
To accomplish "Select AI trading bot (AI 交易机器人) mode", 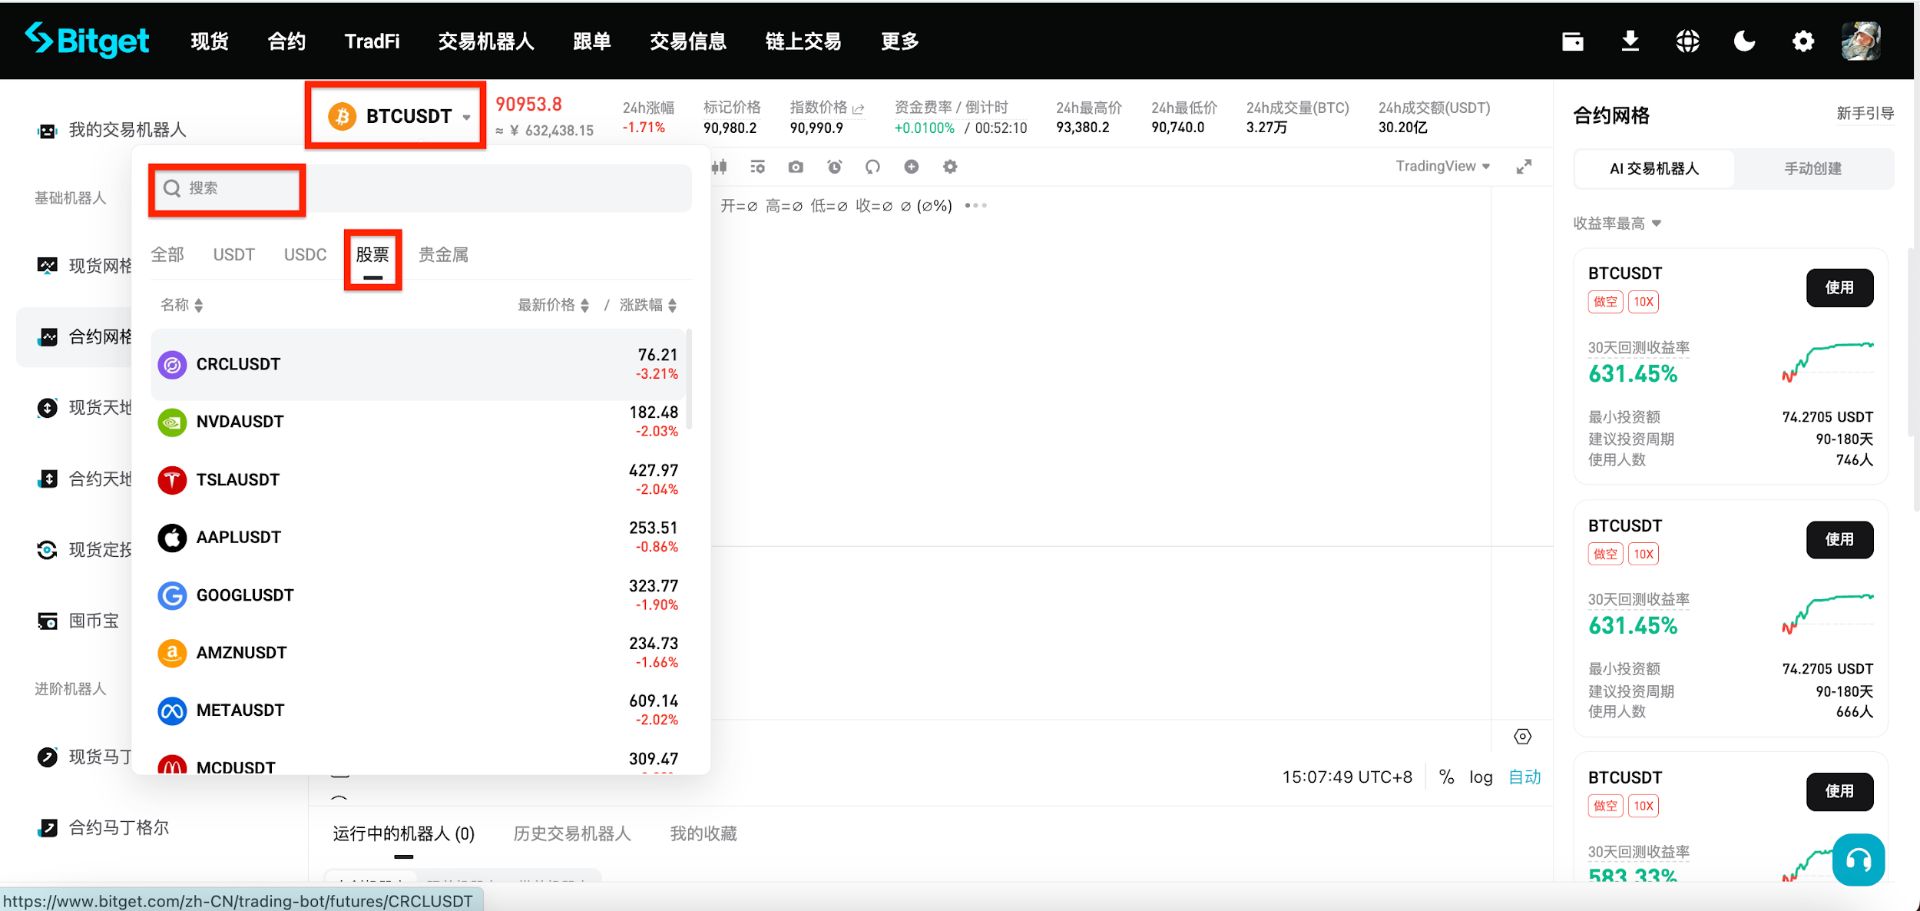I will (1654, 169).
